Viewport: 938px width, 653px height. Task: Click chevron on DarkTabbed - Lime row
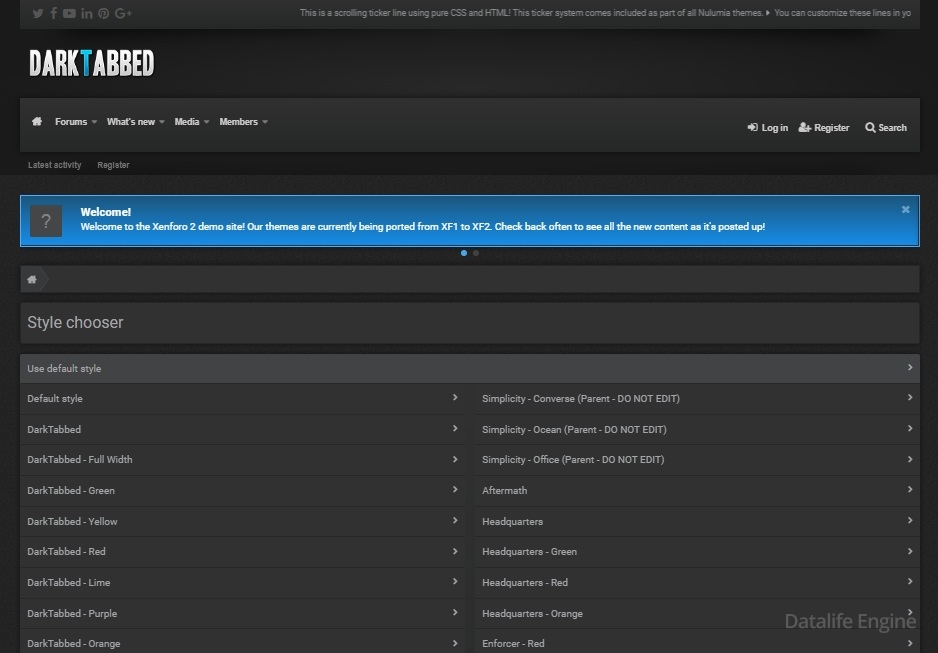coord(455,581)
